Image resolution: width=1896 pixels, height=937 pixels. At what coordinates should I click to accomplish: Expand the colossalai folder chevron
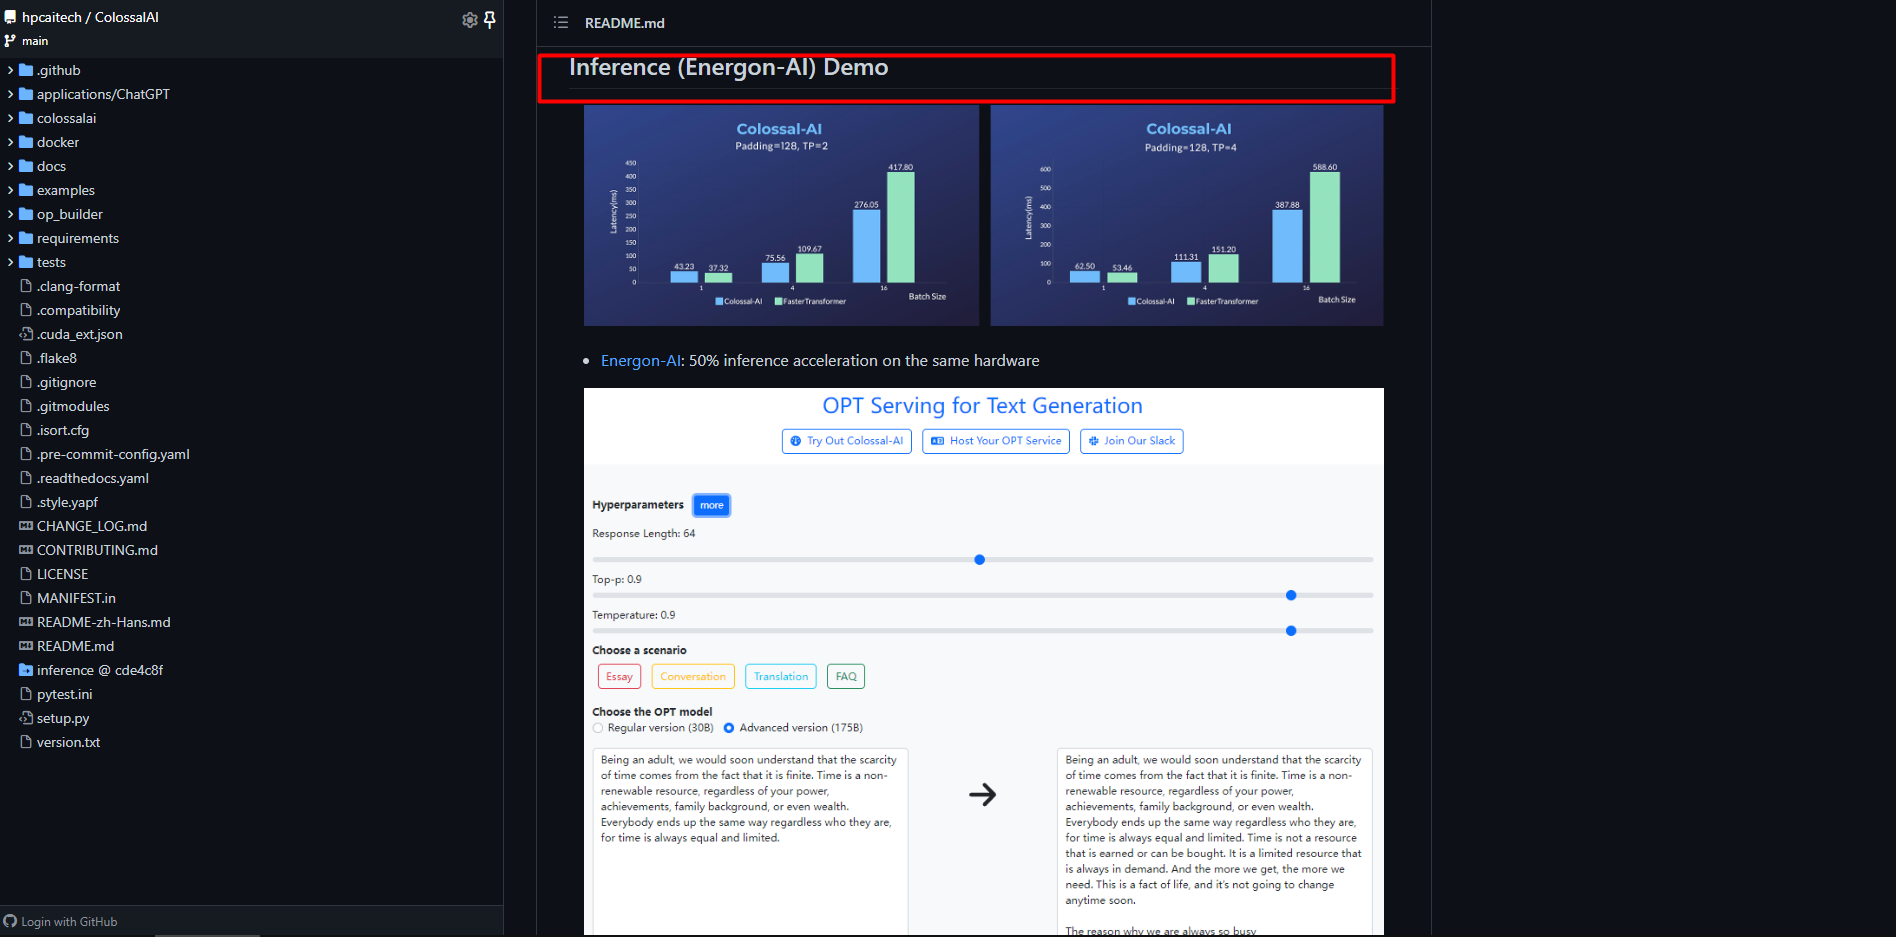(10, 118)
